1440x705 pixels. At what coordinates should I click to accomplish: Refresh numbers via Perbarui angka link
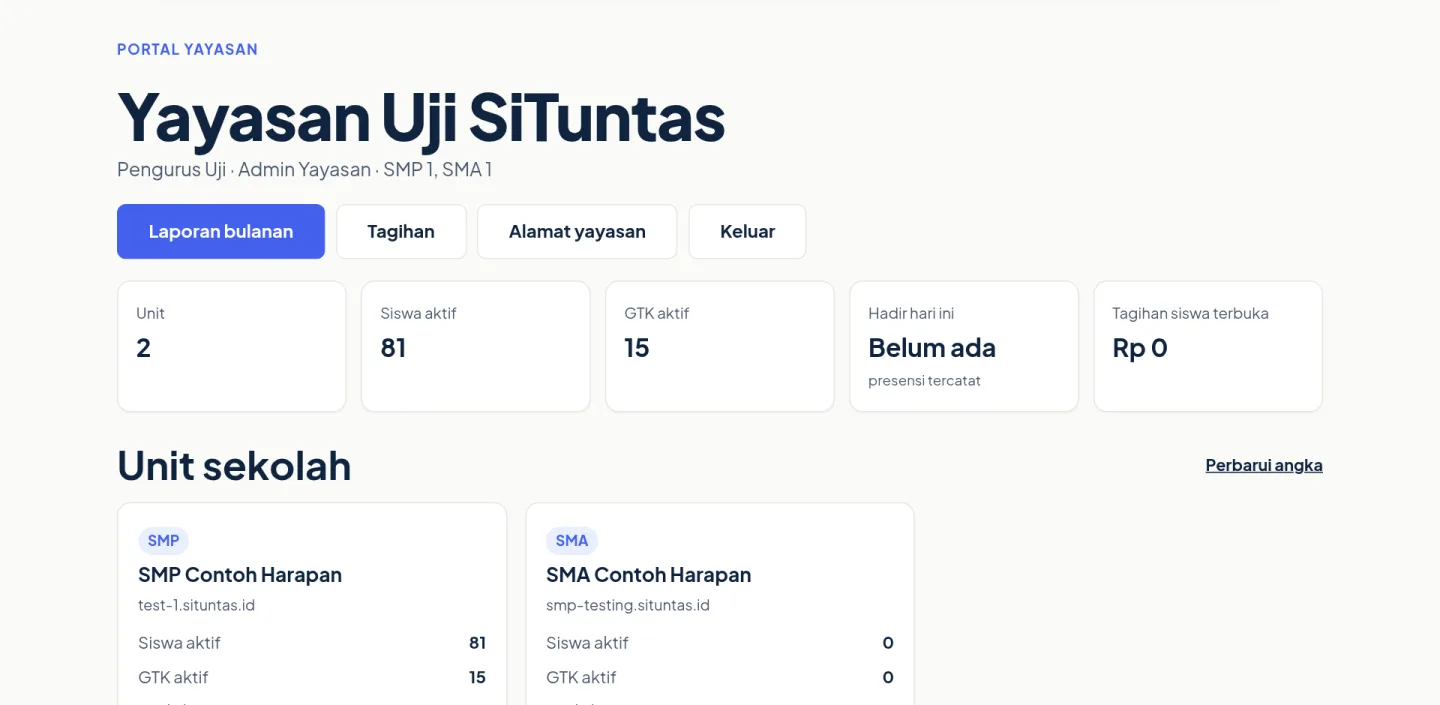click(x=1264, y=465)
